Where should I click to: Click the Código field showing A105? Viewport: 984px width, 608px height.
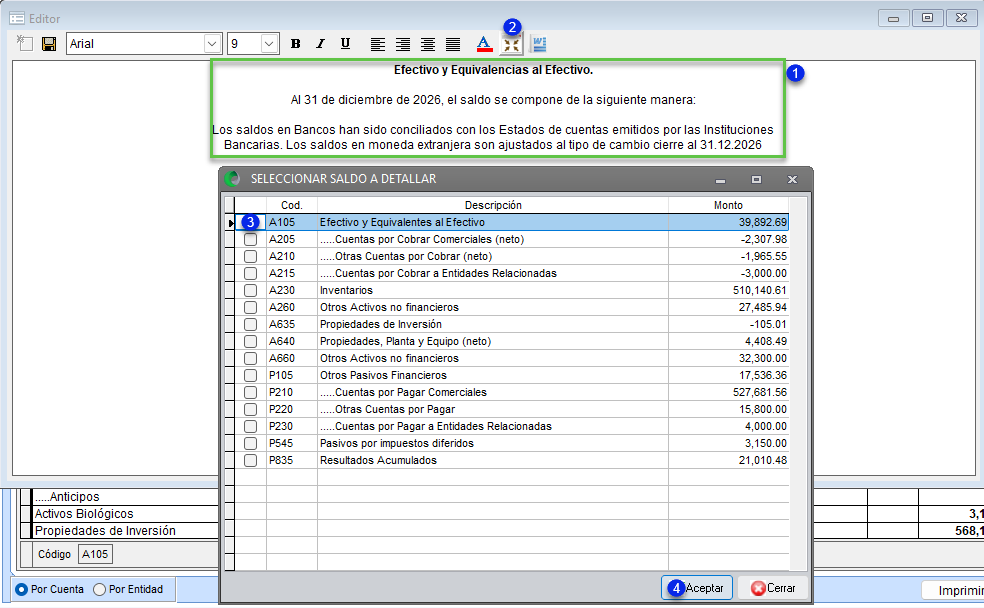tap(95, 554)
